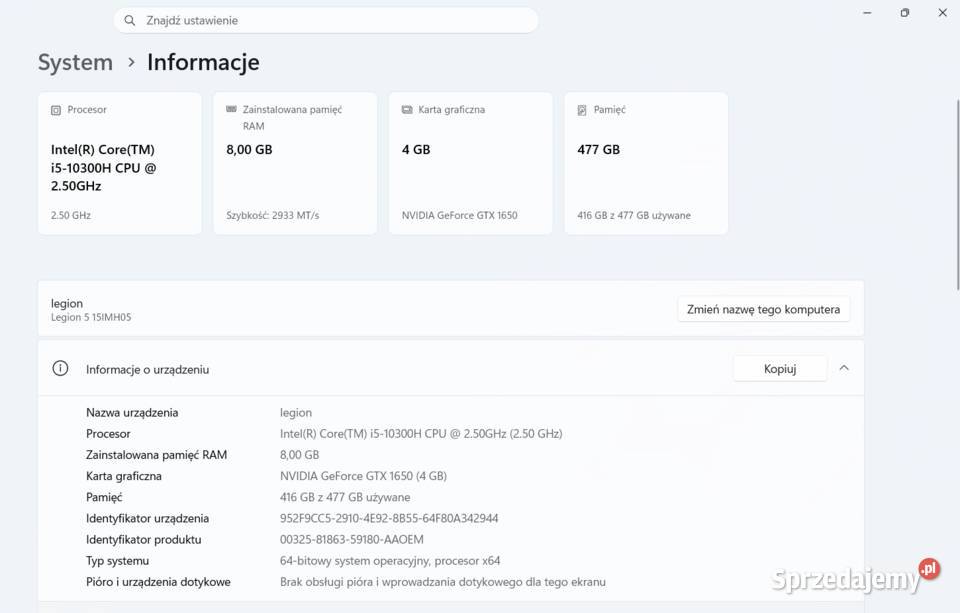Select product ID '00325-81863-59180-AAOEM'
The image size is (960, 613).
tap(351, 540)
